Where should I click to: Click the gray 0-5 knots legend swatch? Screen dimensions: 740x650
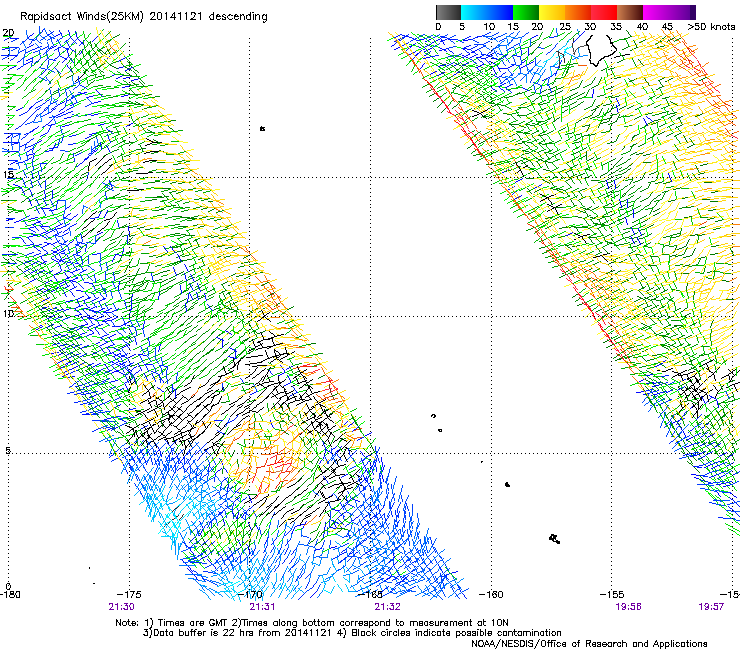(448, 12)
